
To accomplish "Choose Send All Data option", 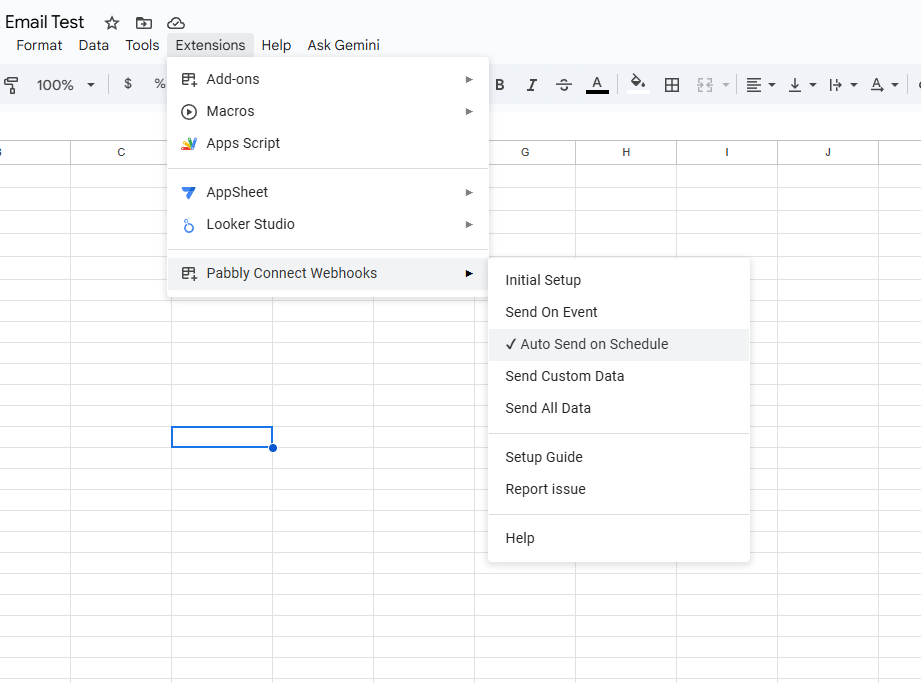I will (x=548, y=408).
